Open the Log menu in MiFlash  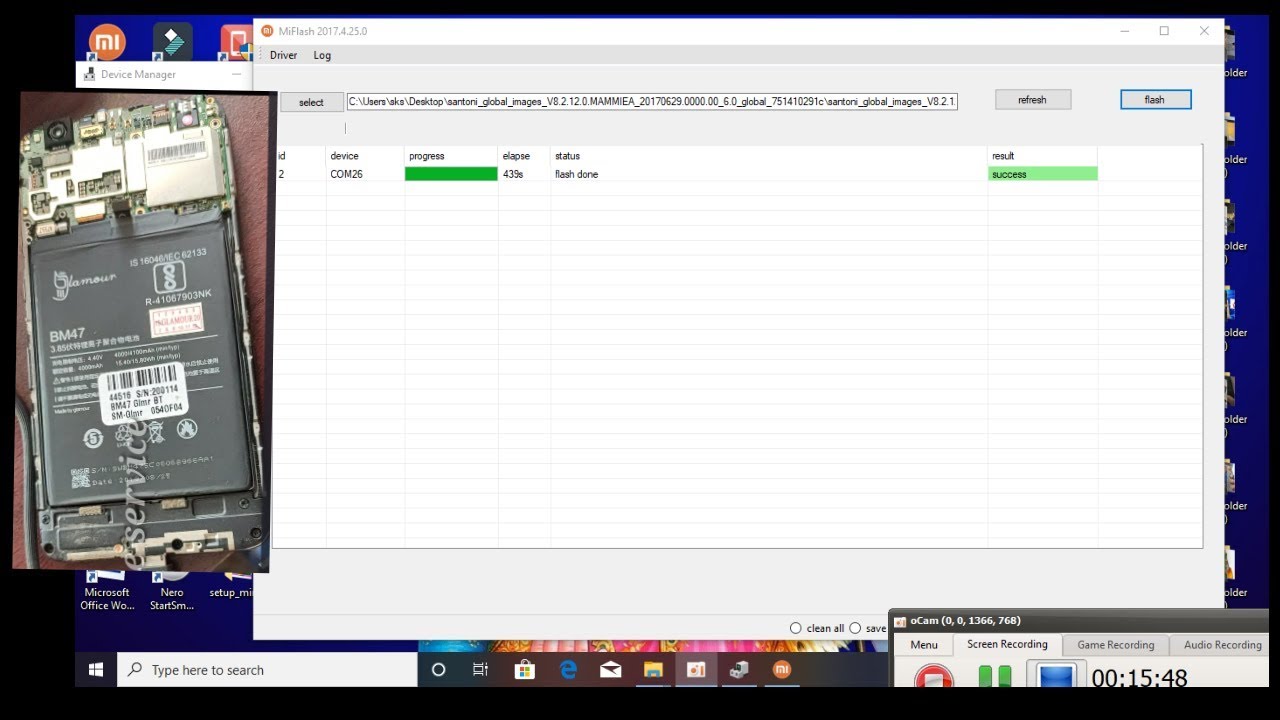322,55
